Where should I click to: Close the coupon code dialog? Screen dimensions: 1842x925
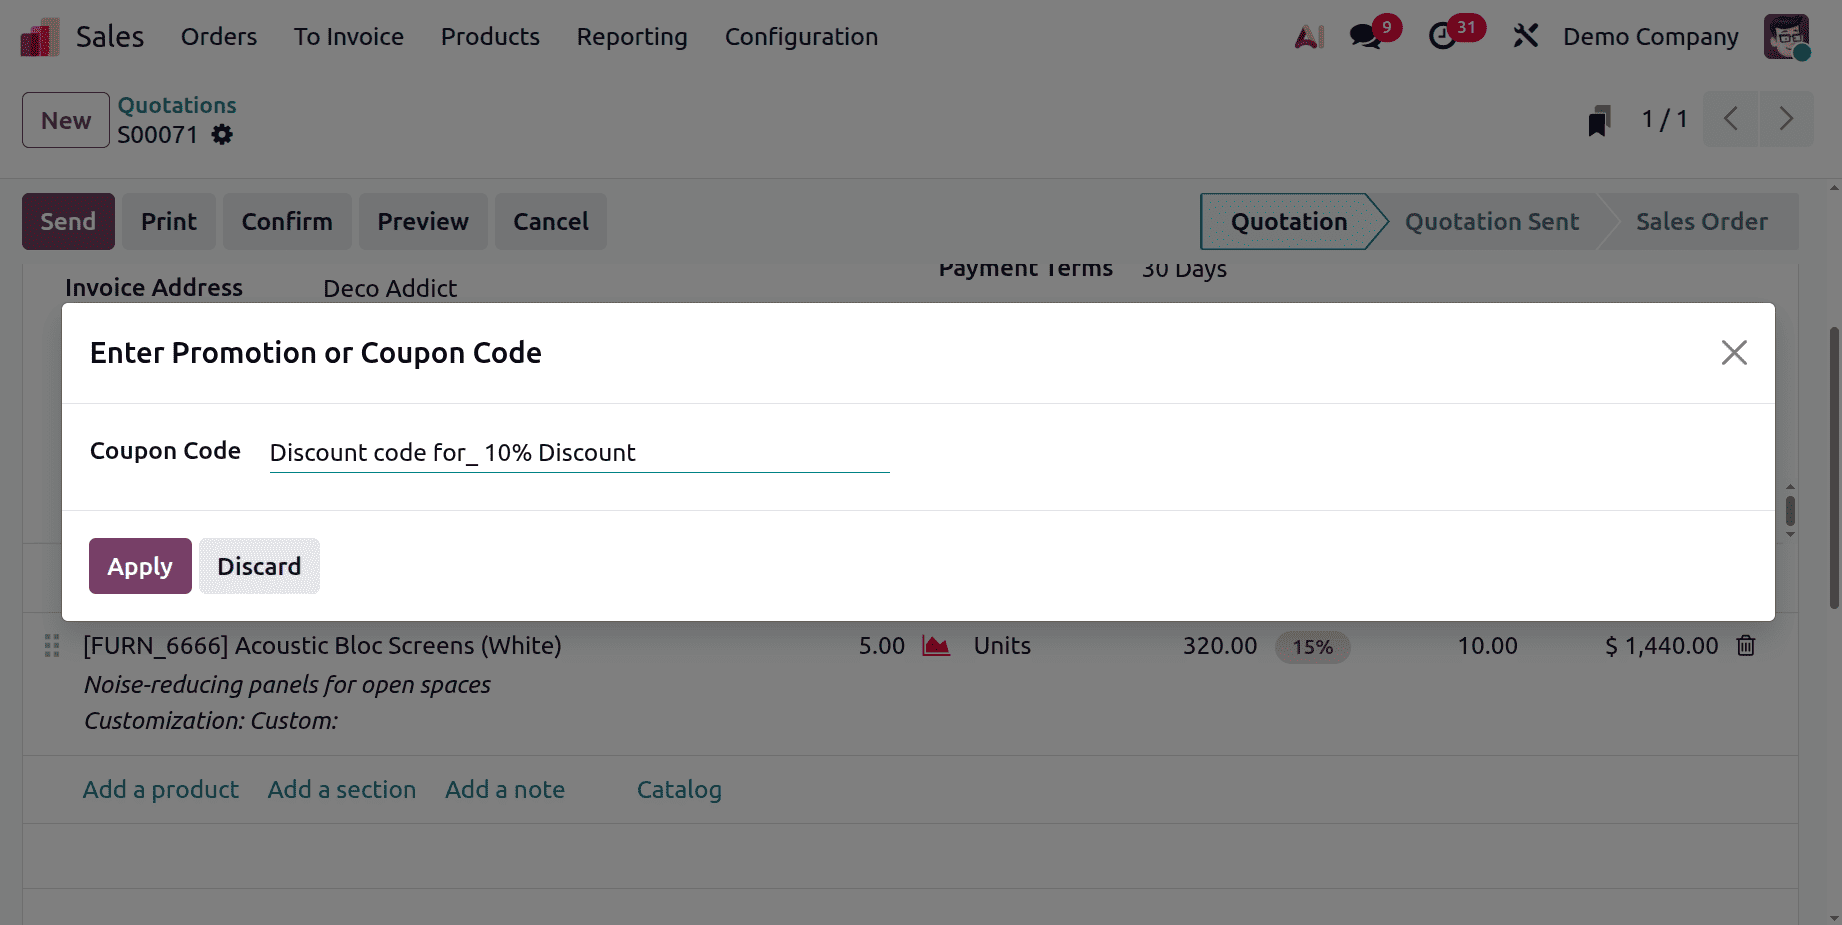[x=1733, y=352]
